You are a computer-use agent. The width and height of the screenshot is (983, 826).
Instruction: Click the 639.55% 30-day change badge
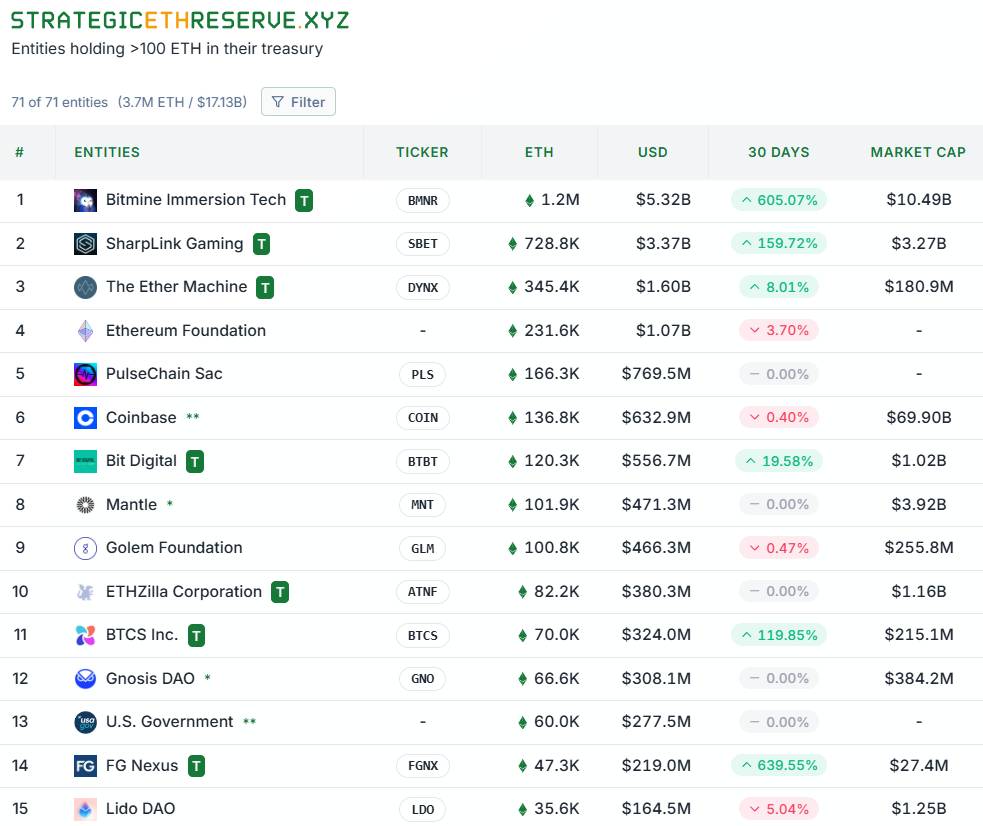tap(779, 765)
